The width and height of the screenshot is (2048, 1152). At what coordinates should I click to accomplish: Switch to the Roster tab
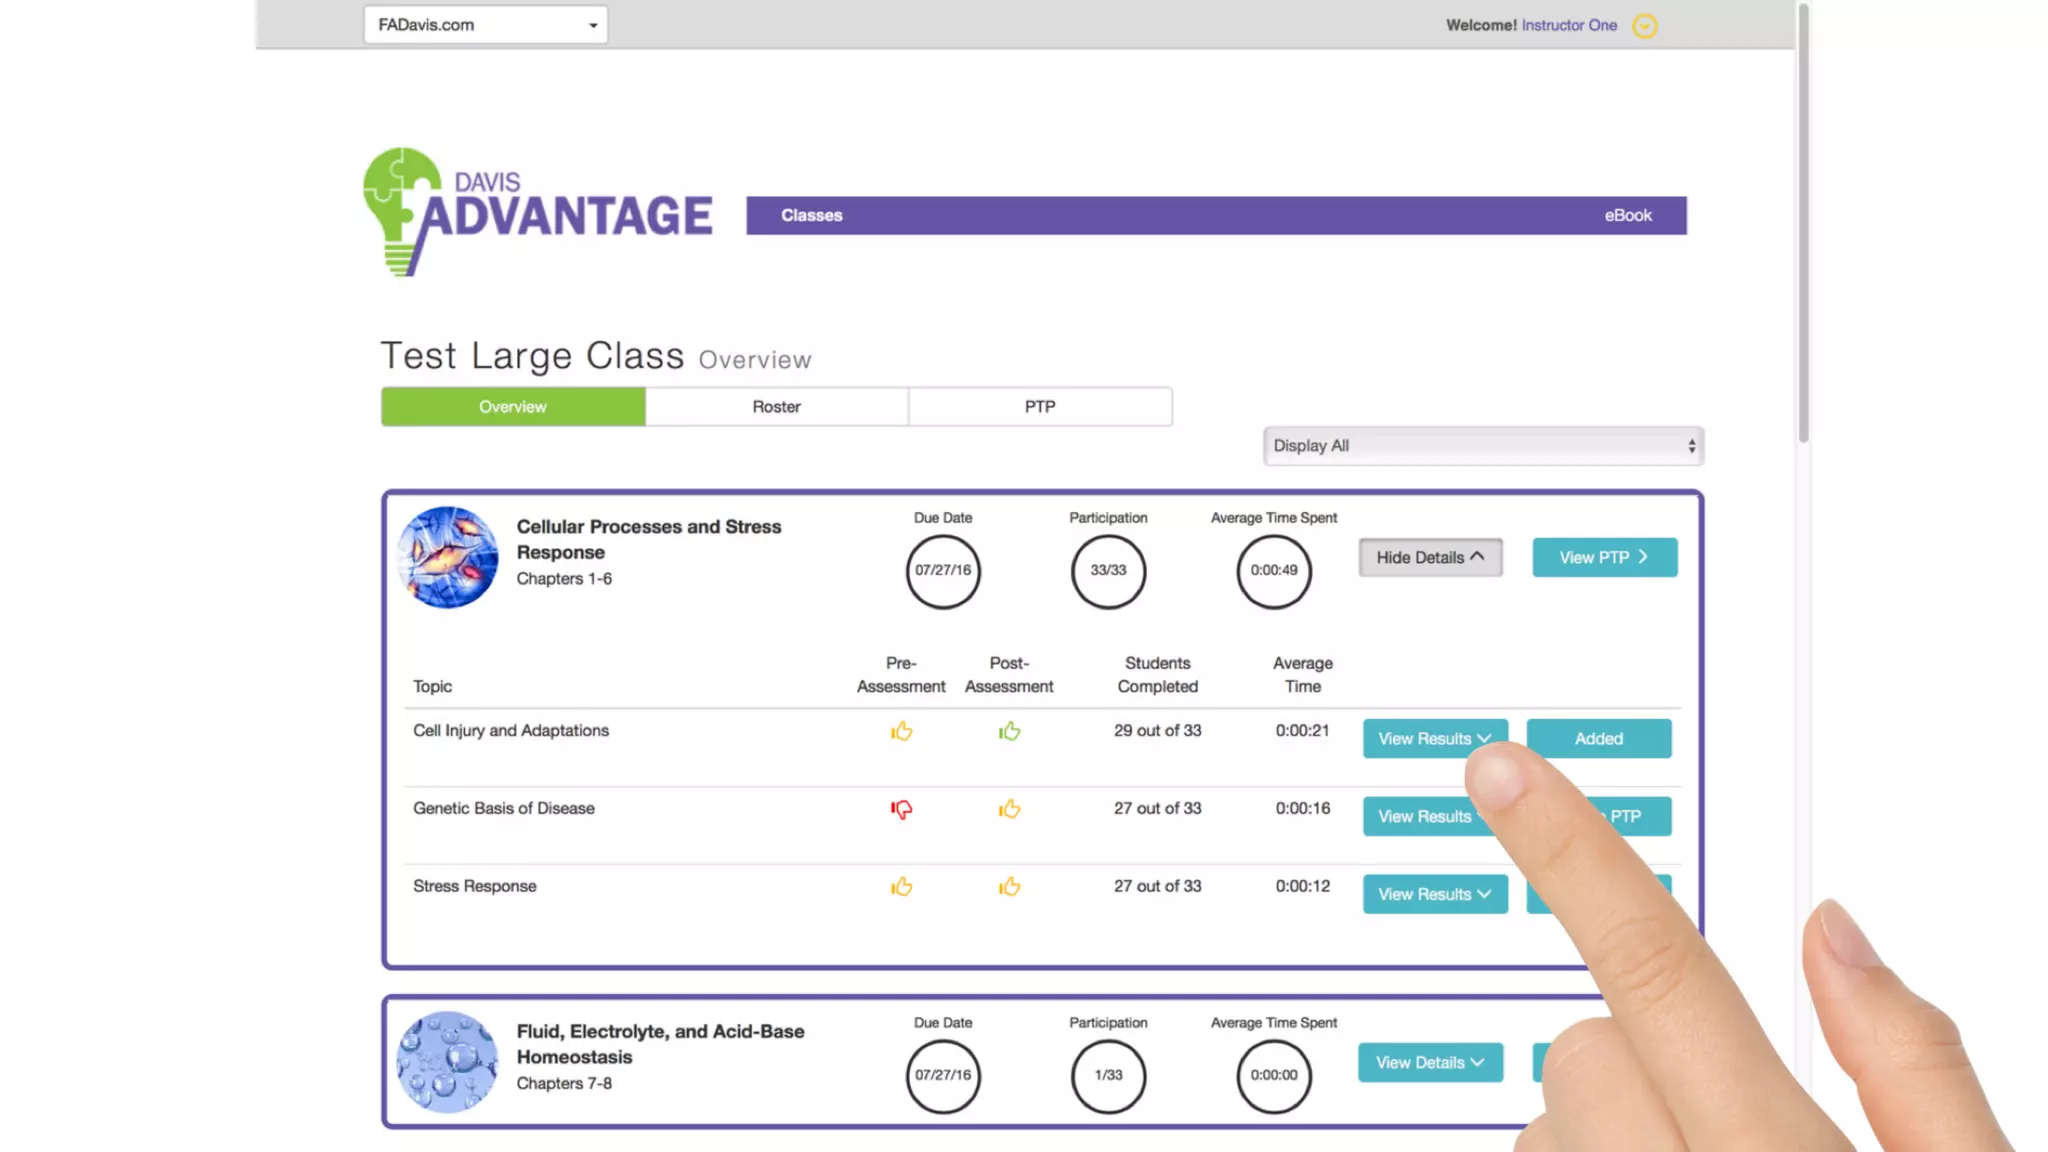[x=776, y=407]
